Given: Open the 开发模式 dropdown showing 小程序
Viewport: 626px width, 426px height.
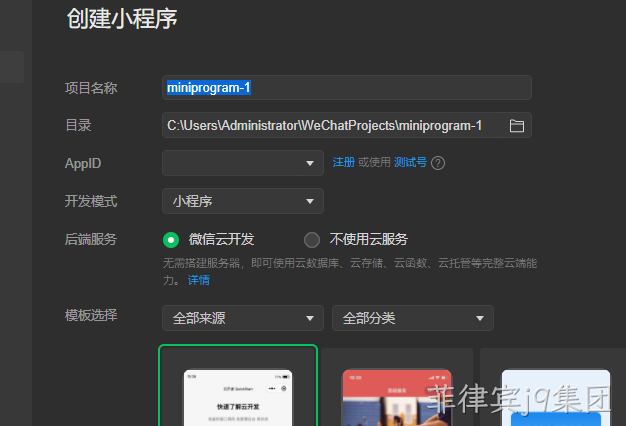Looking at the screenshot, I should 243,201.
